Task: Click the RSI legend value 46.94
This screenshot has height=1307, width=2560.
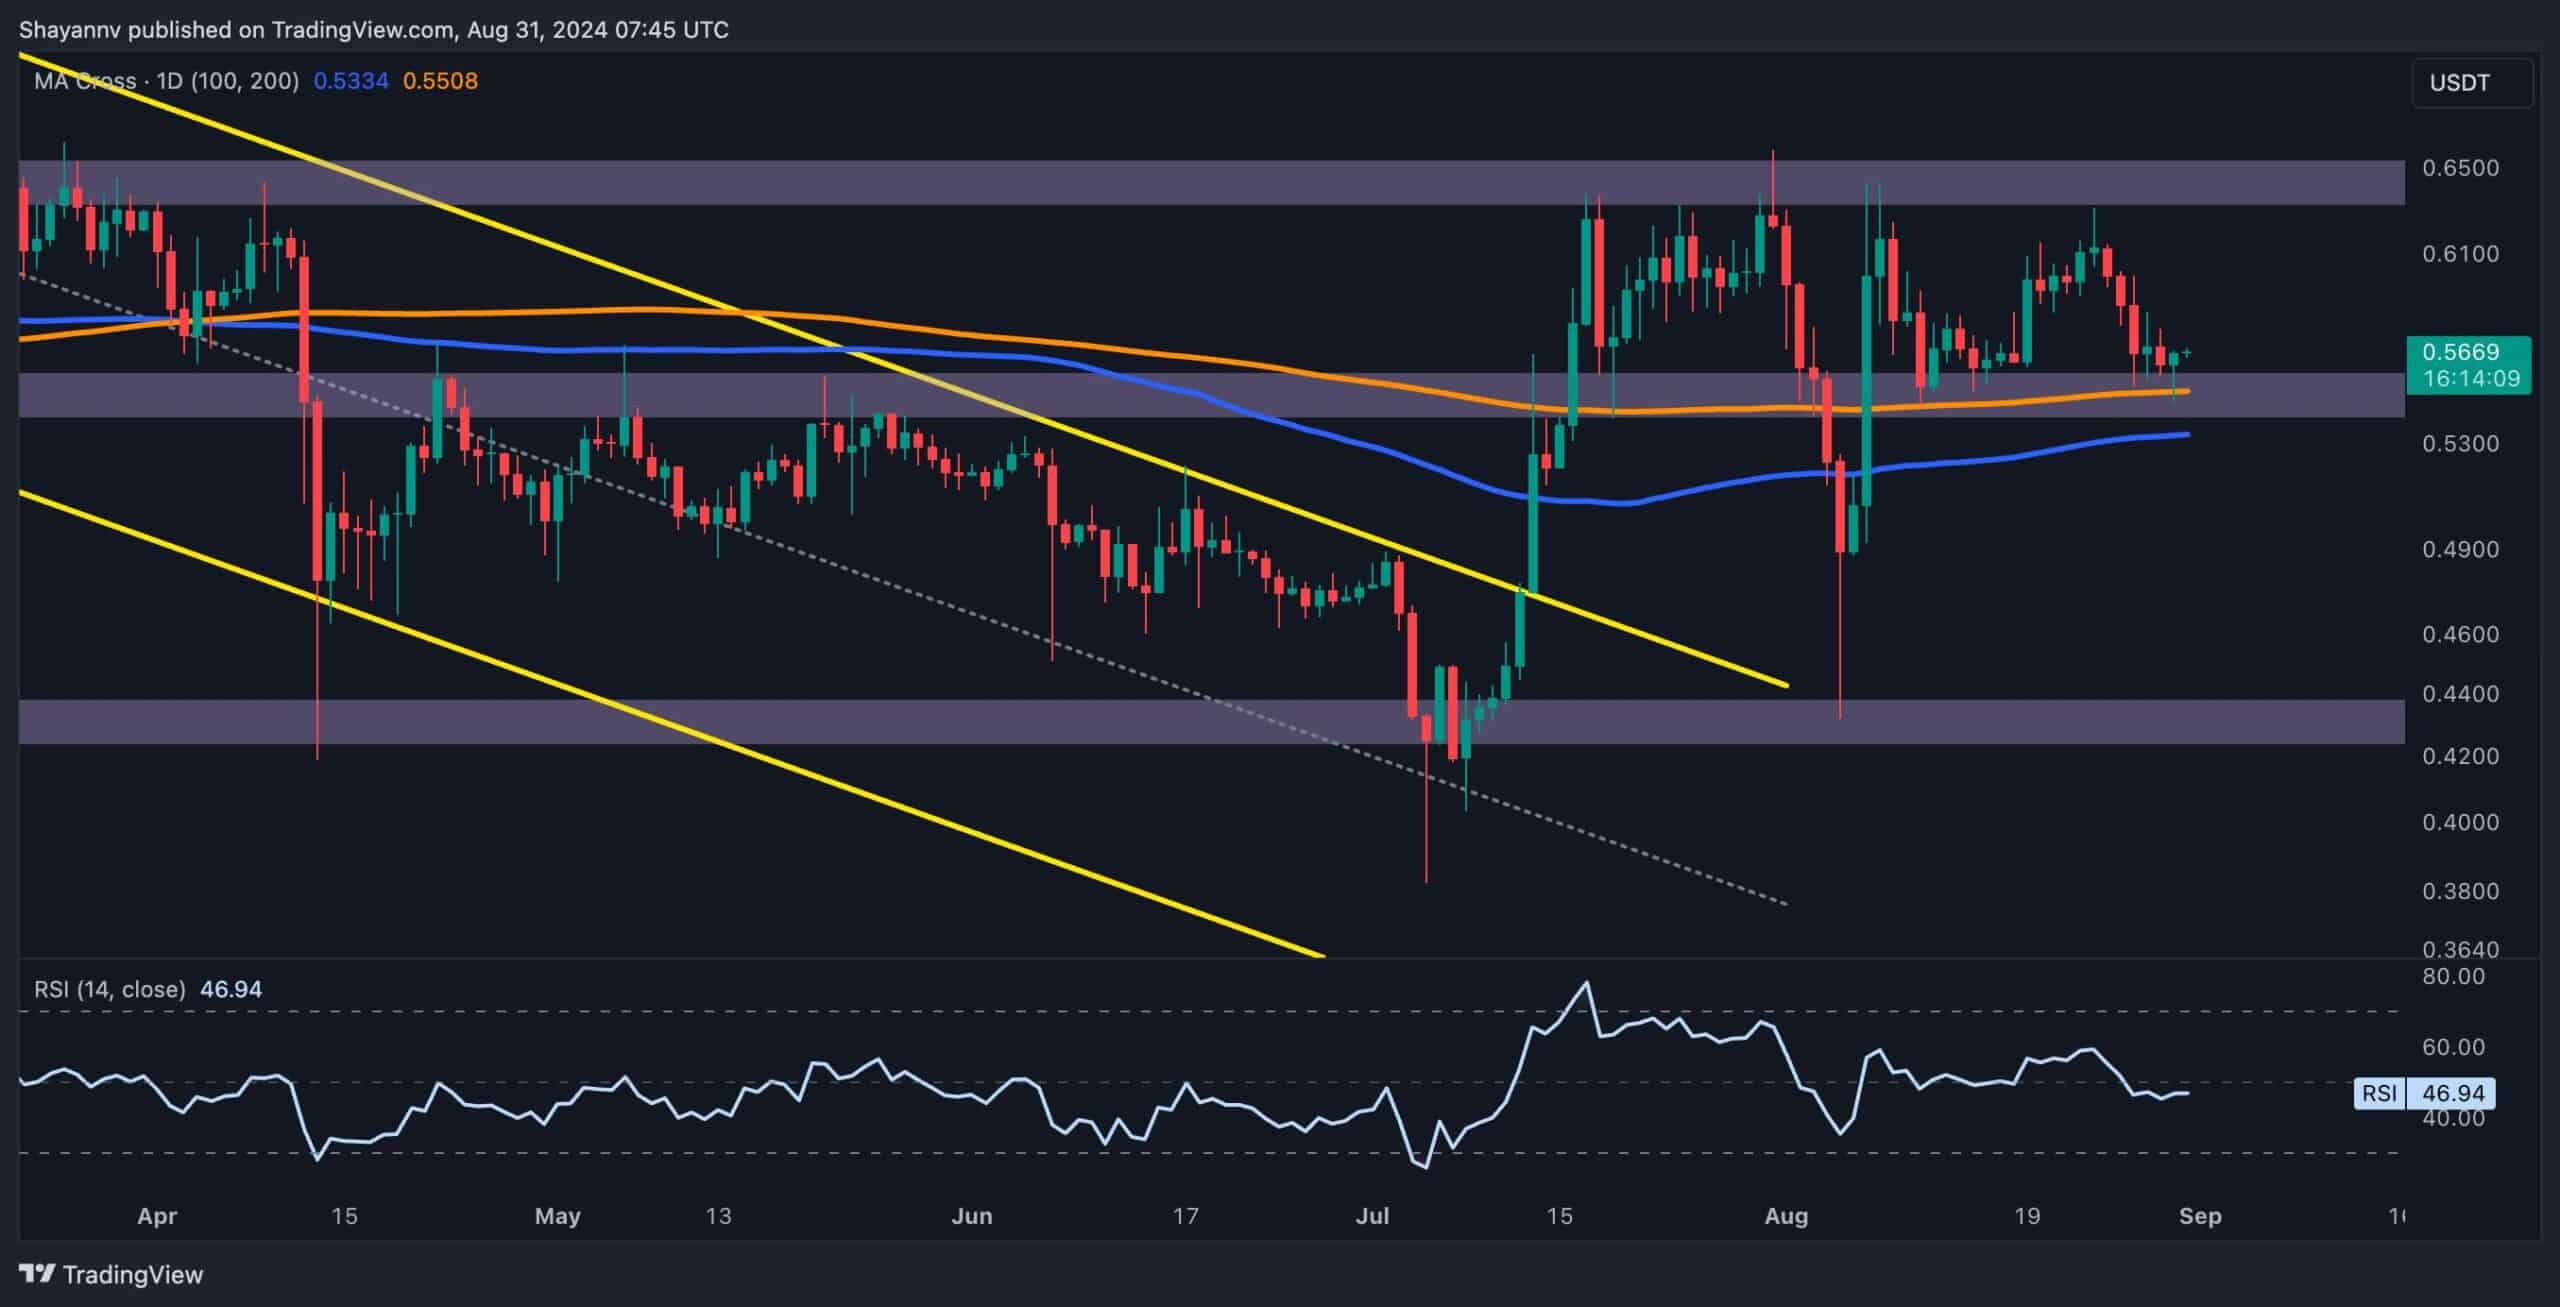Action: tap(231, 989)
